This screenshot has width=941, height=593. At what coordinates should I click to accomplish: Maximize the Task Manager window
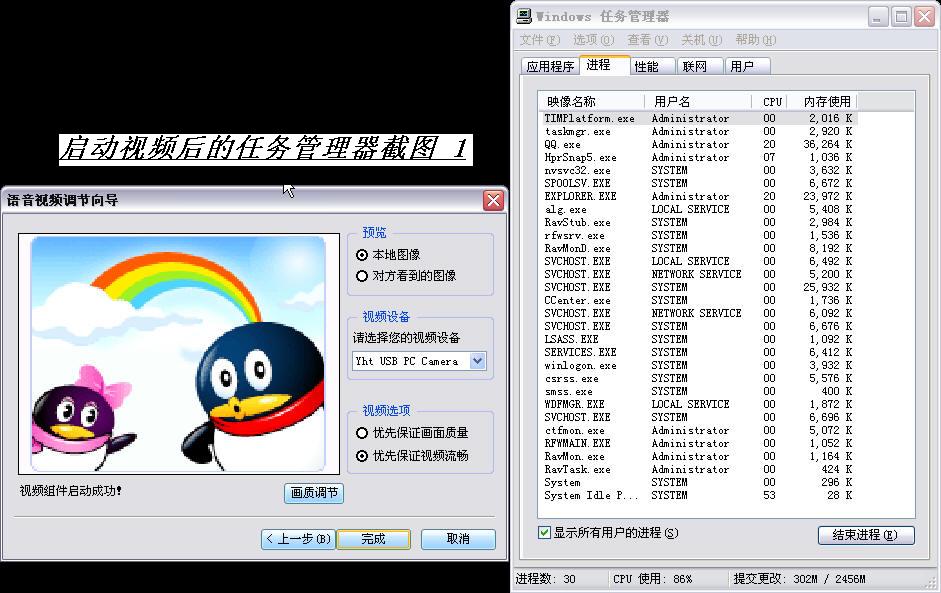901,17
